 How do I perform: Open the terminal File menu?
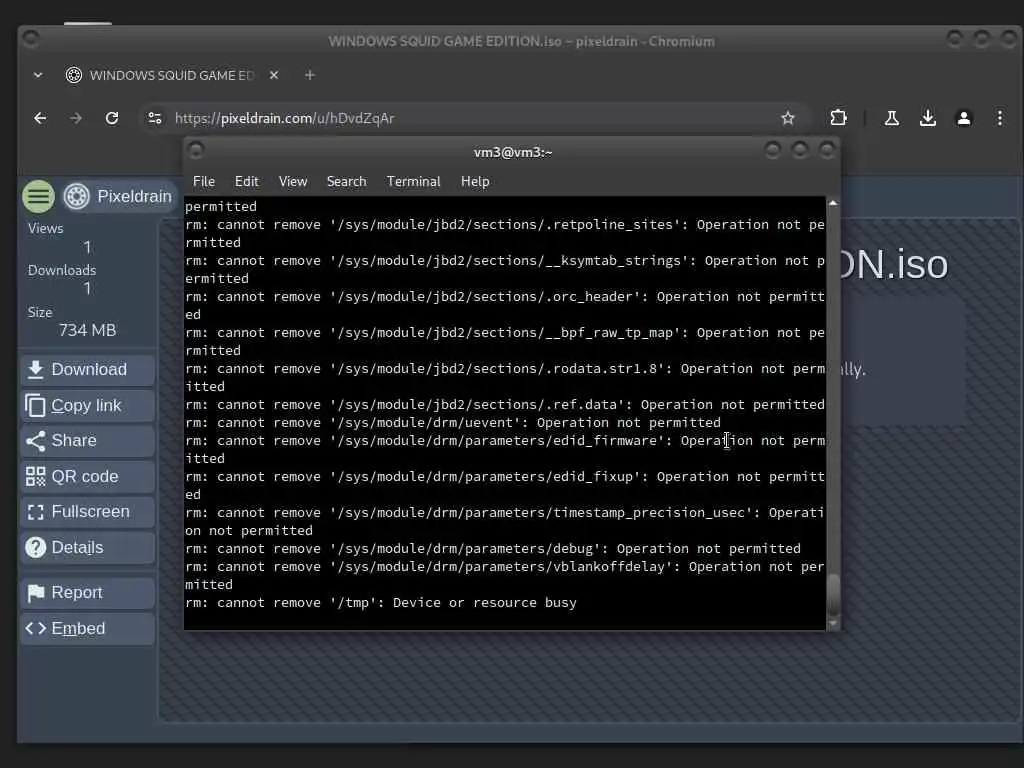(x=204, y=182)
